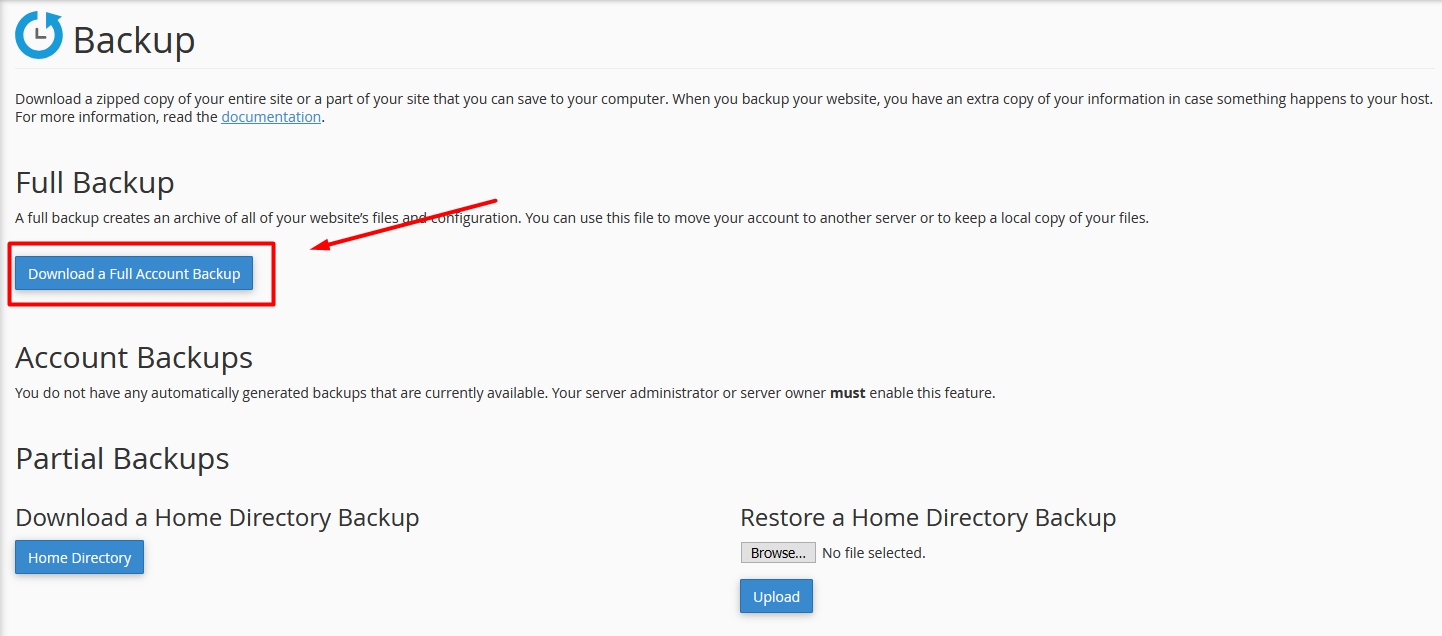Screen dimensions: 1442x636
Task: Click the Backup page title text
Action: pyautogui.click(x=134, y=41)
